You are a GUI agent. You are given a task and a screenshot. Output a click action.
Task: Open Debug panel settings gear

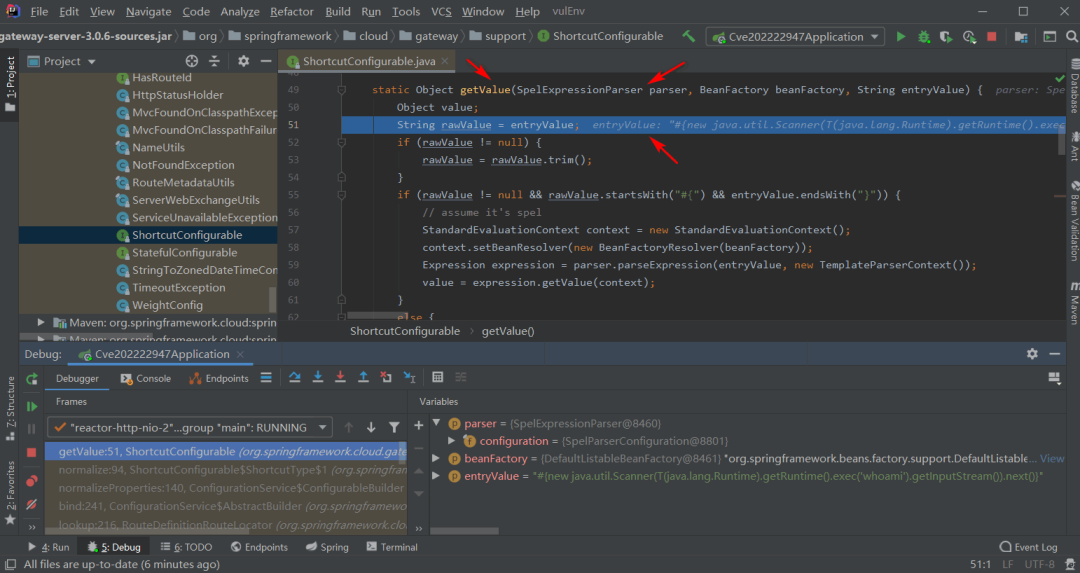click(x=1032, y=354)
